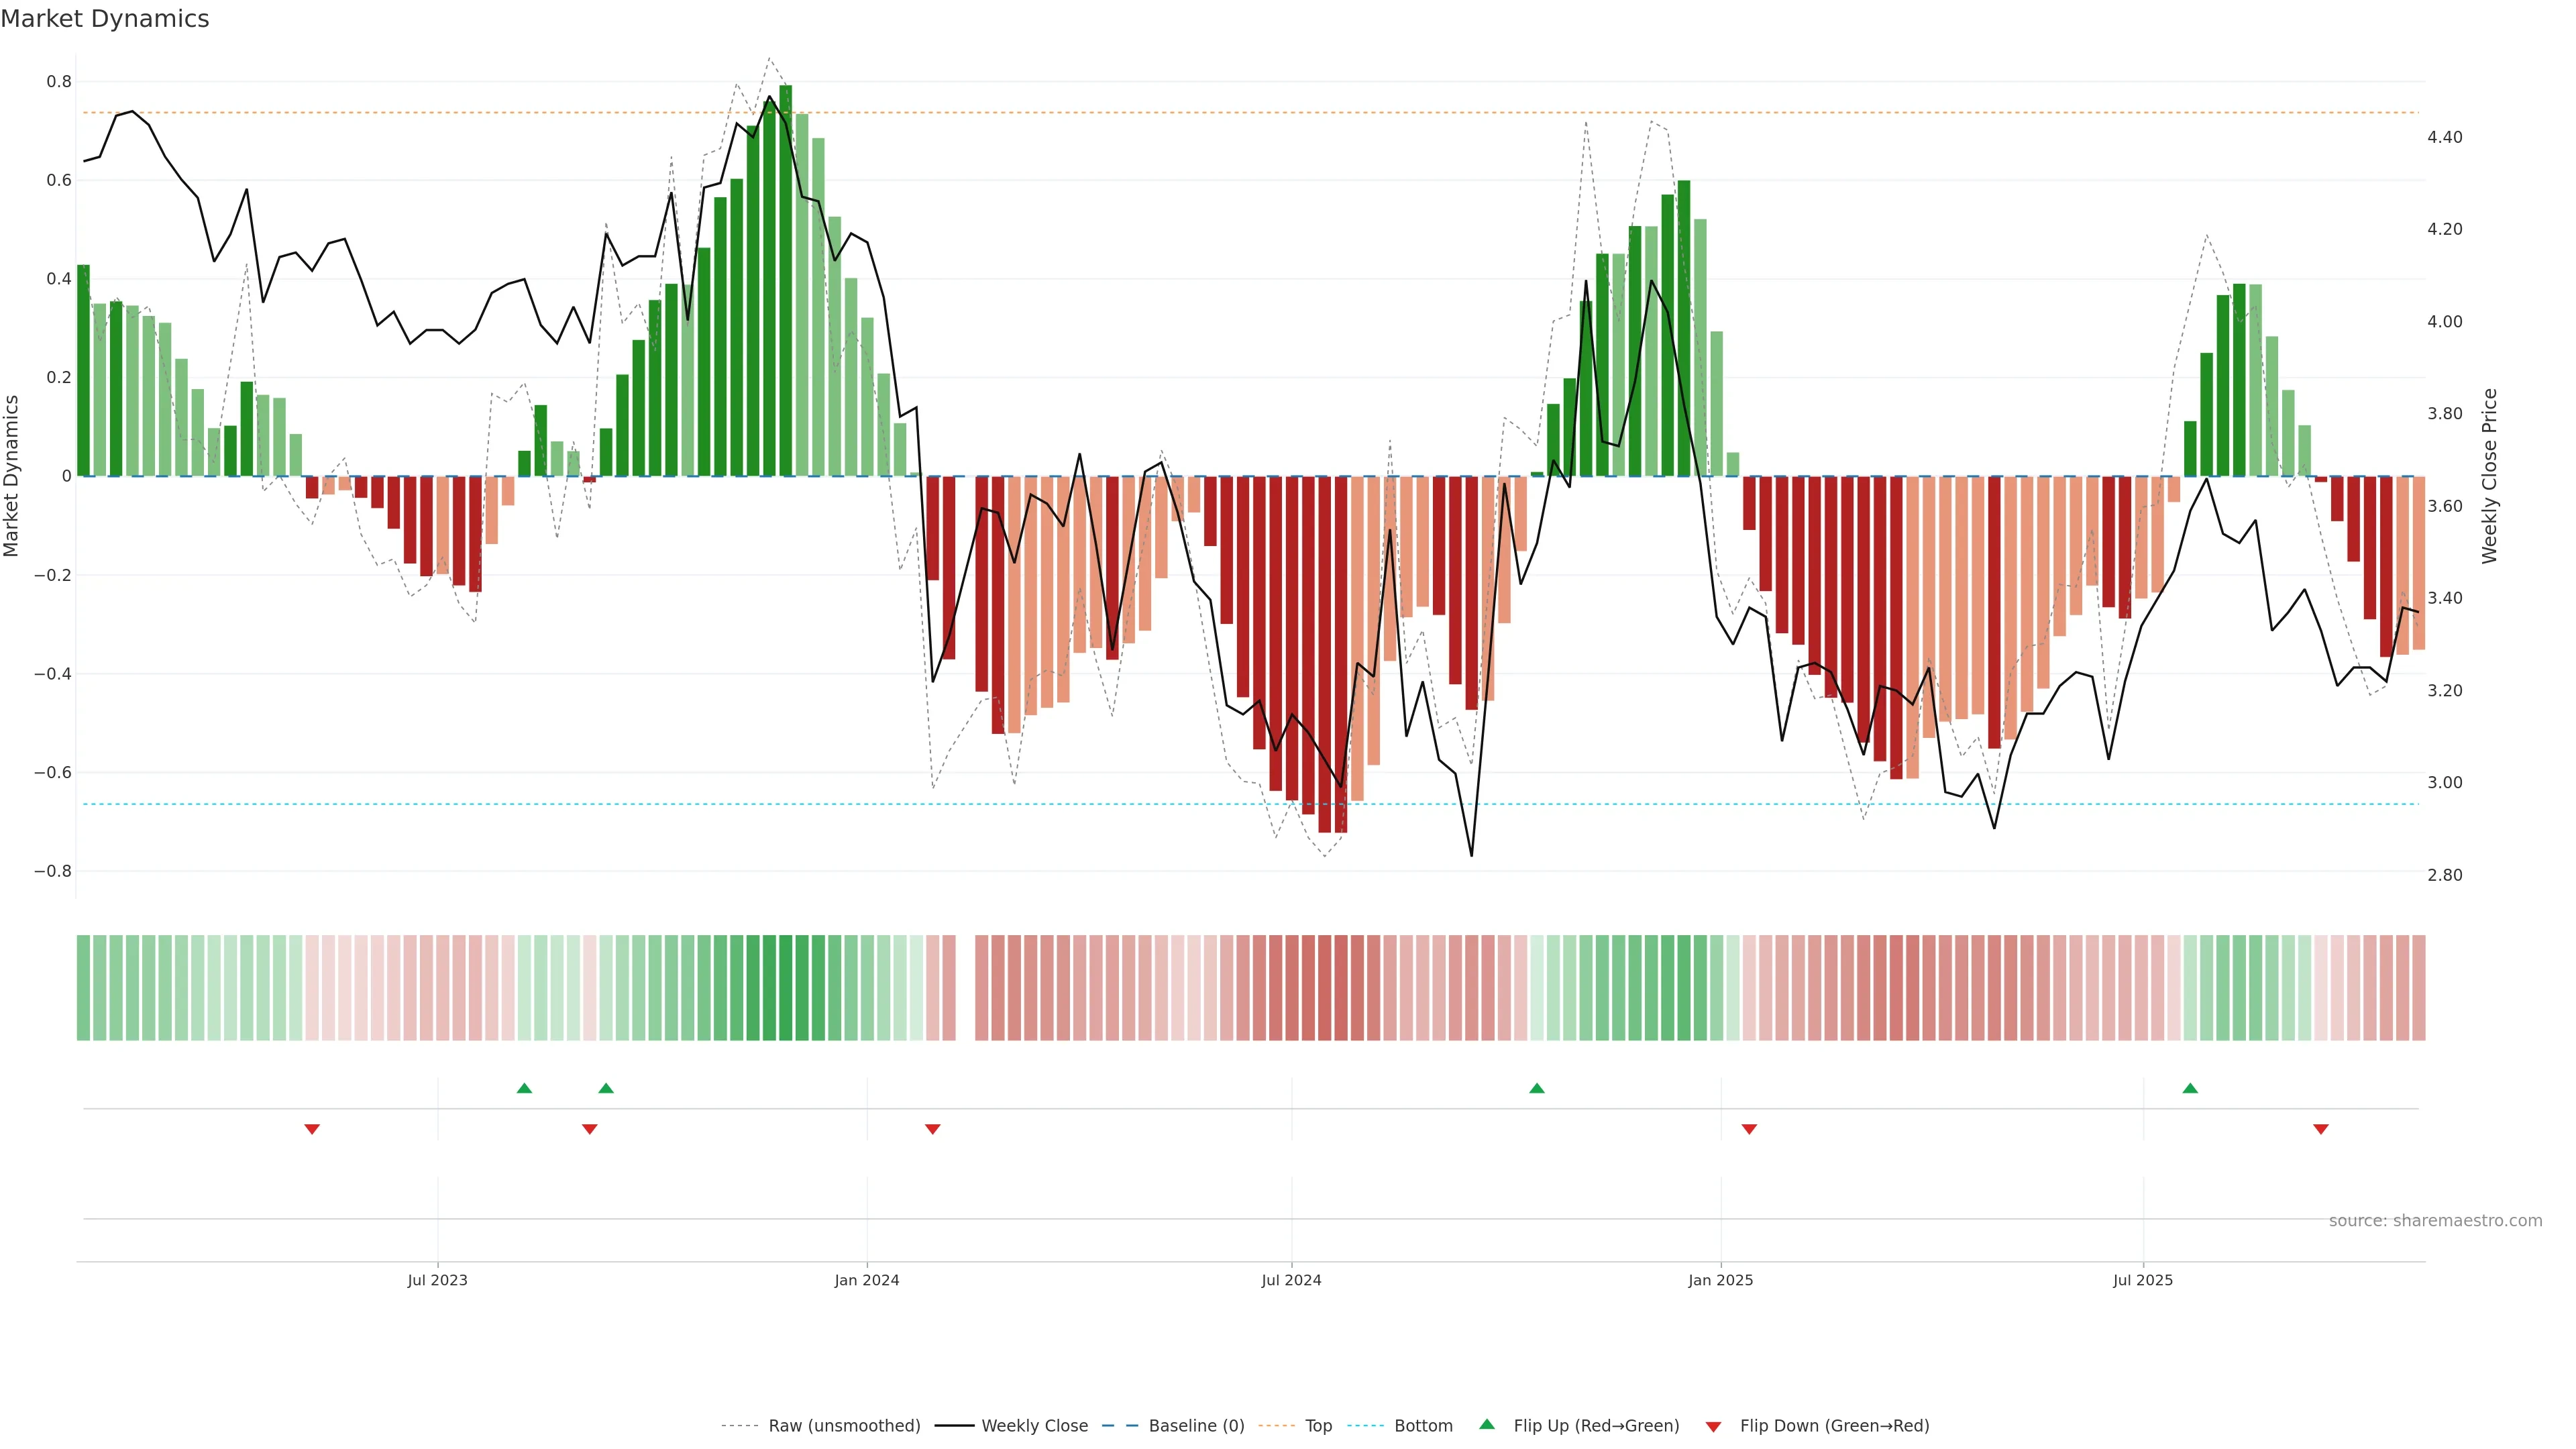Toggle the Weekly Close legend entry
The height and width of the screenshot is (1449, 2576).
[1034, 1426]
